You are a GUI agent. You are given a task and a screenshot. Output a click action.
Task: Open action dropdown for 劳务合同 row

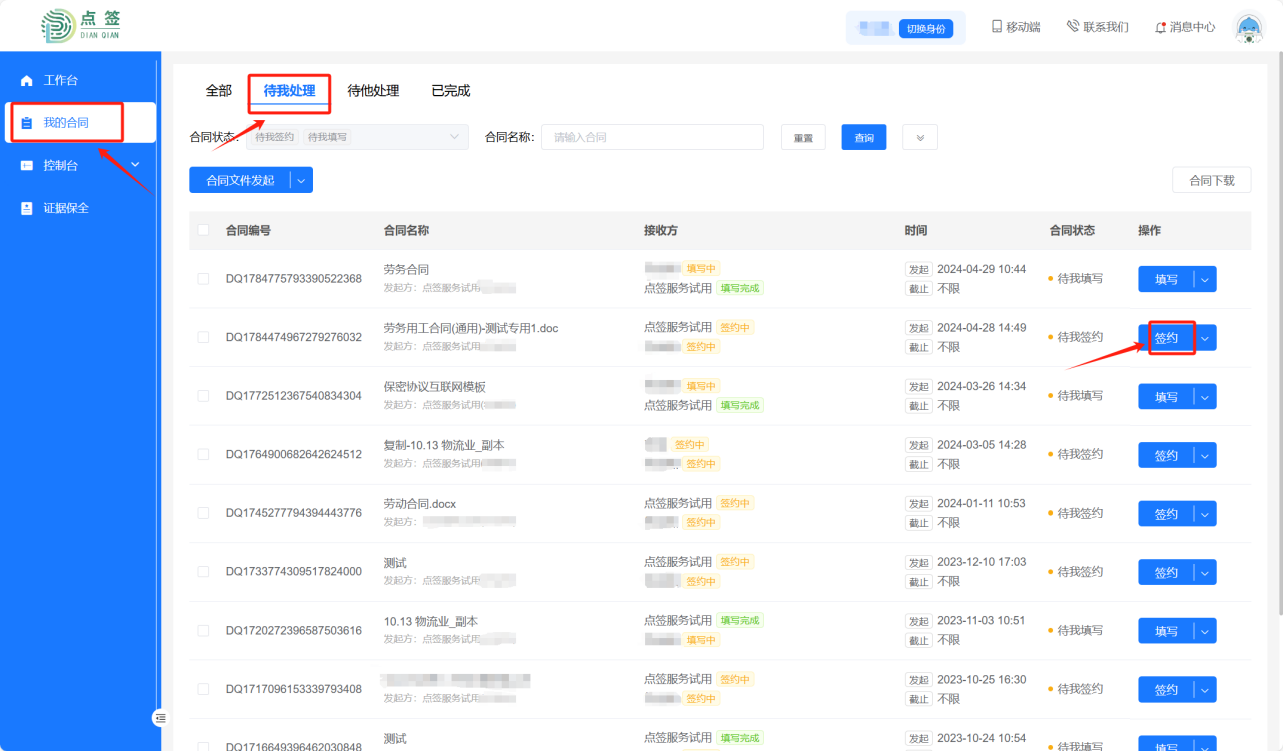pyautogui.click(x=1205, y=279)
